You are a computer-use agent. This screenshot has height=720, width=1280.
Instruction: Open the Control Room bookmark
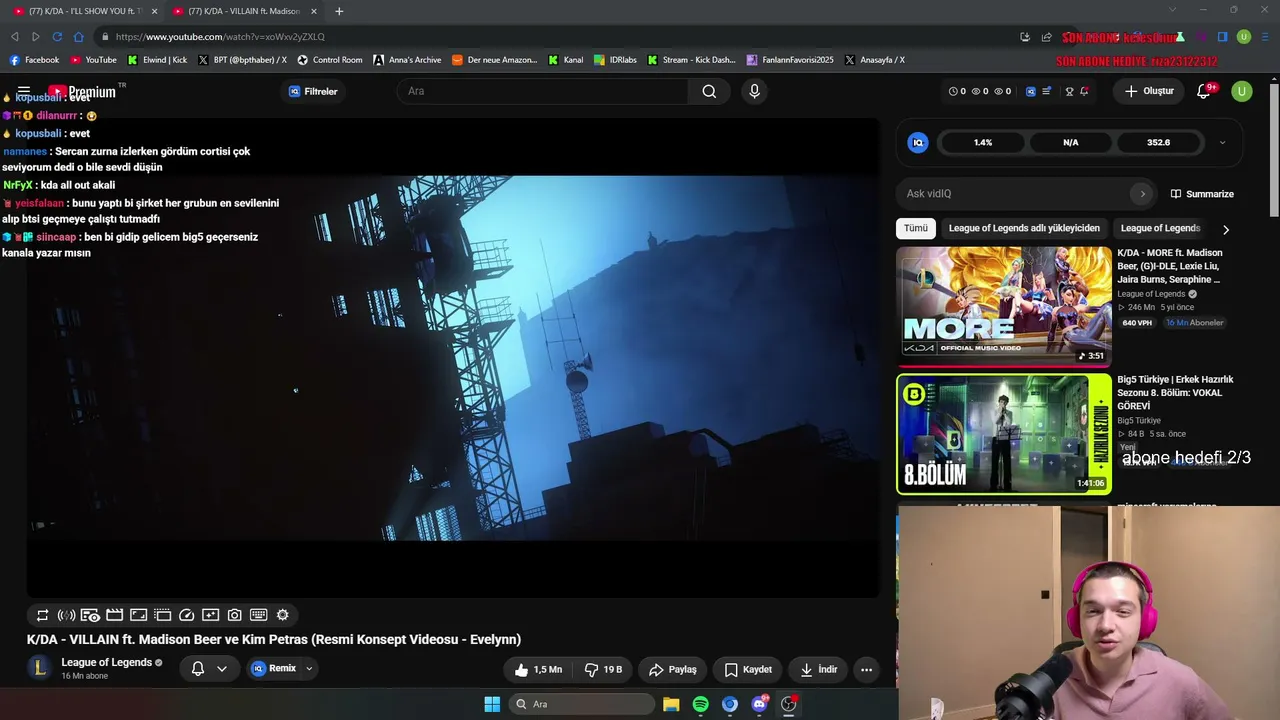[330, 60]
